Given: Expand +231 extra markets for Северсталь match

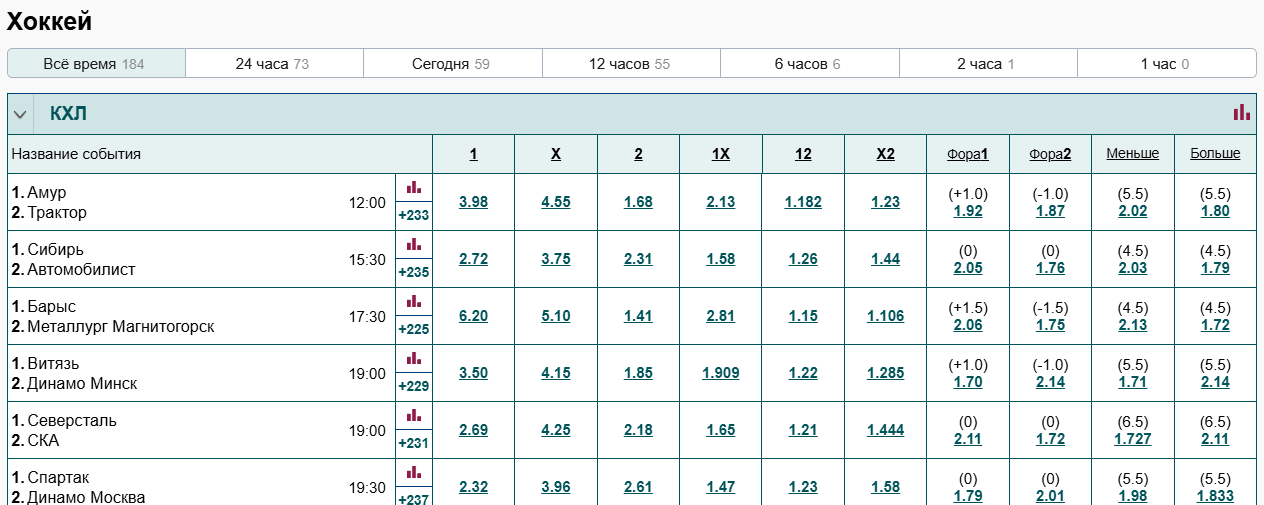Looking at the screenshot, I should 414,443.
